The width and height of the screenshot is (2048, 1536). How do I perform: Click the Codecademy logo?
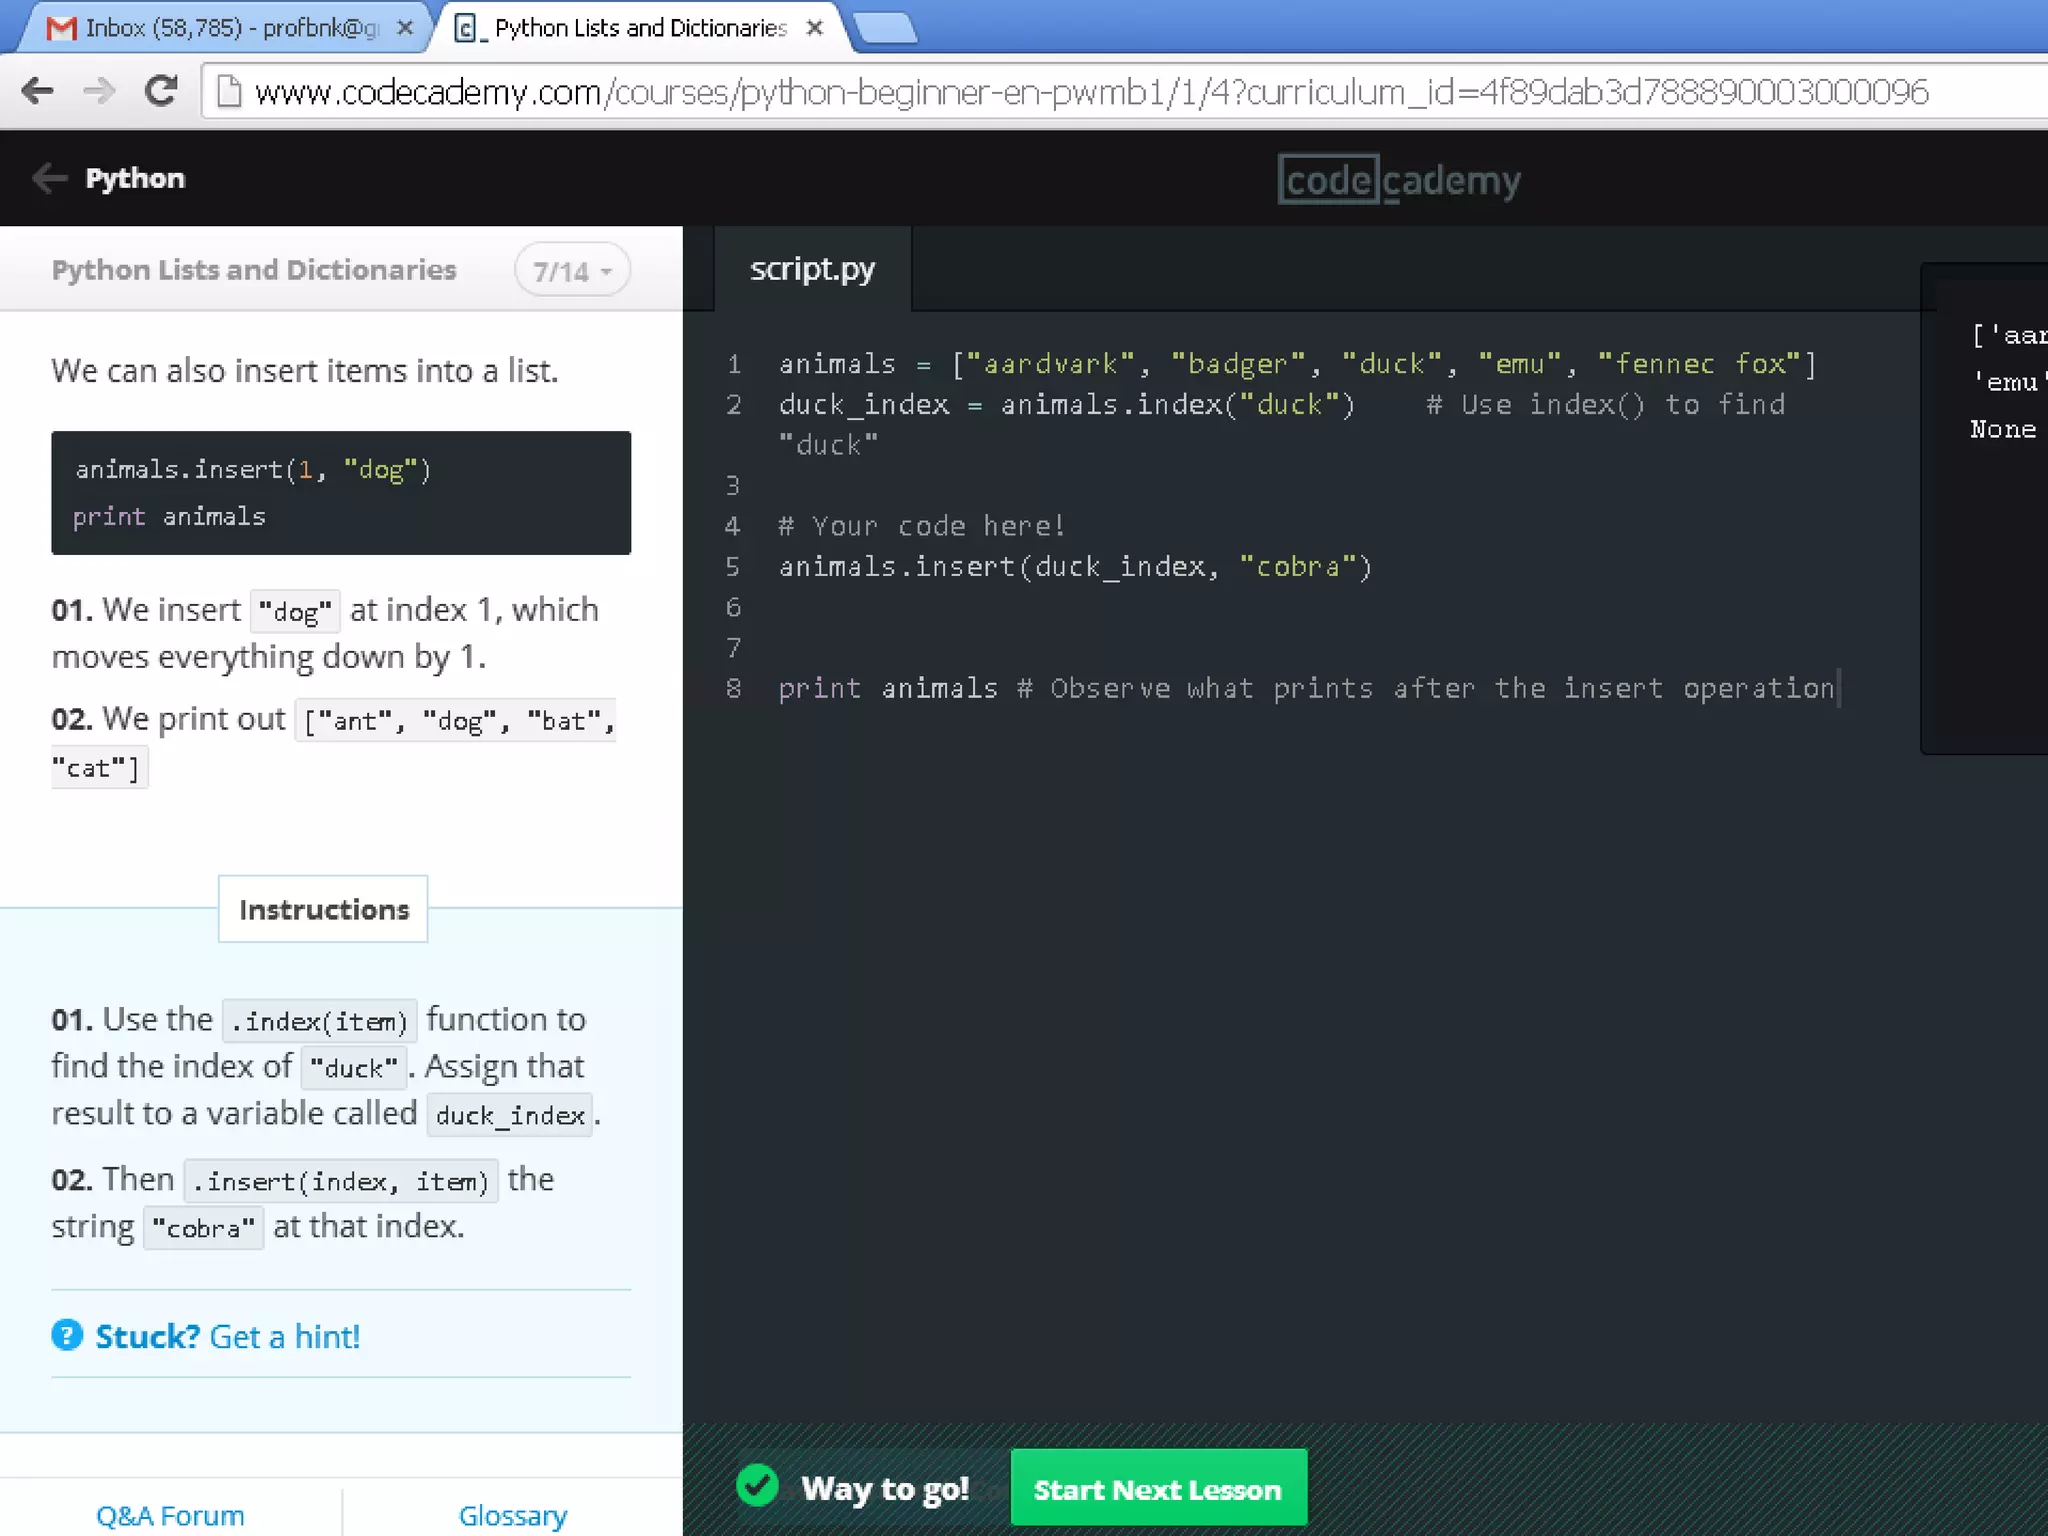(x=1399, y=180)
